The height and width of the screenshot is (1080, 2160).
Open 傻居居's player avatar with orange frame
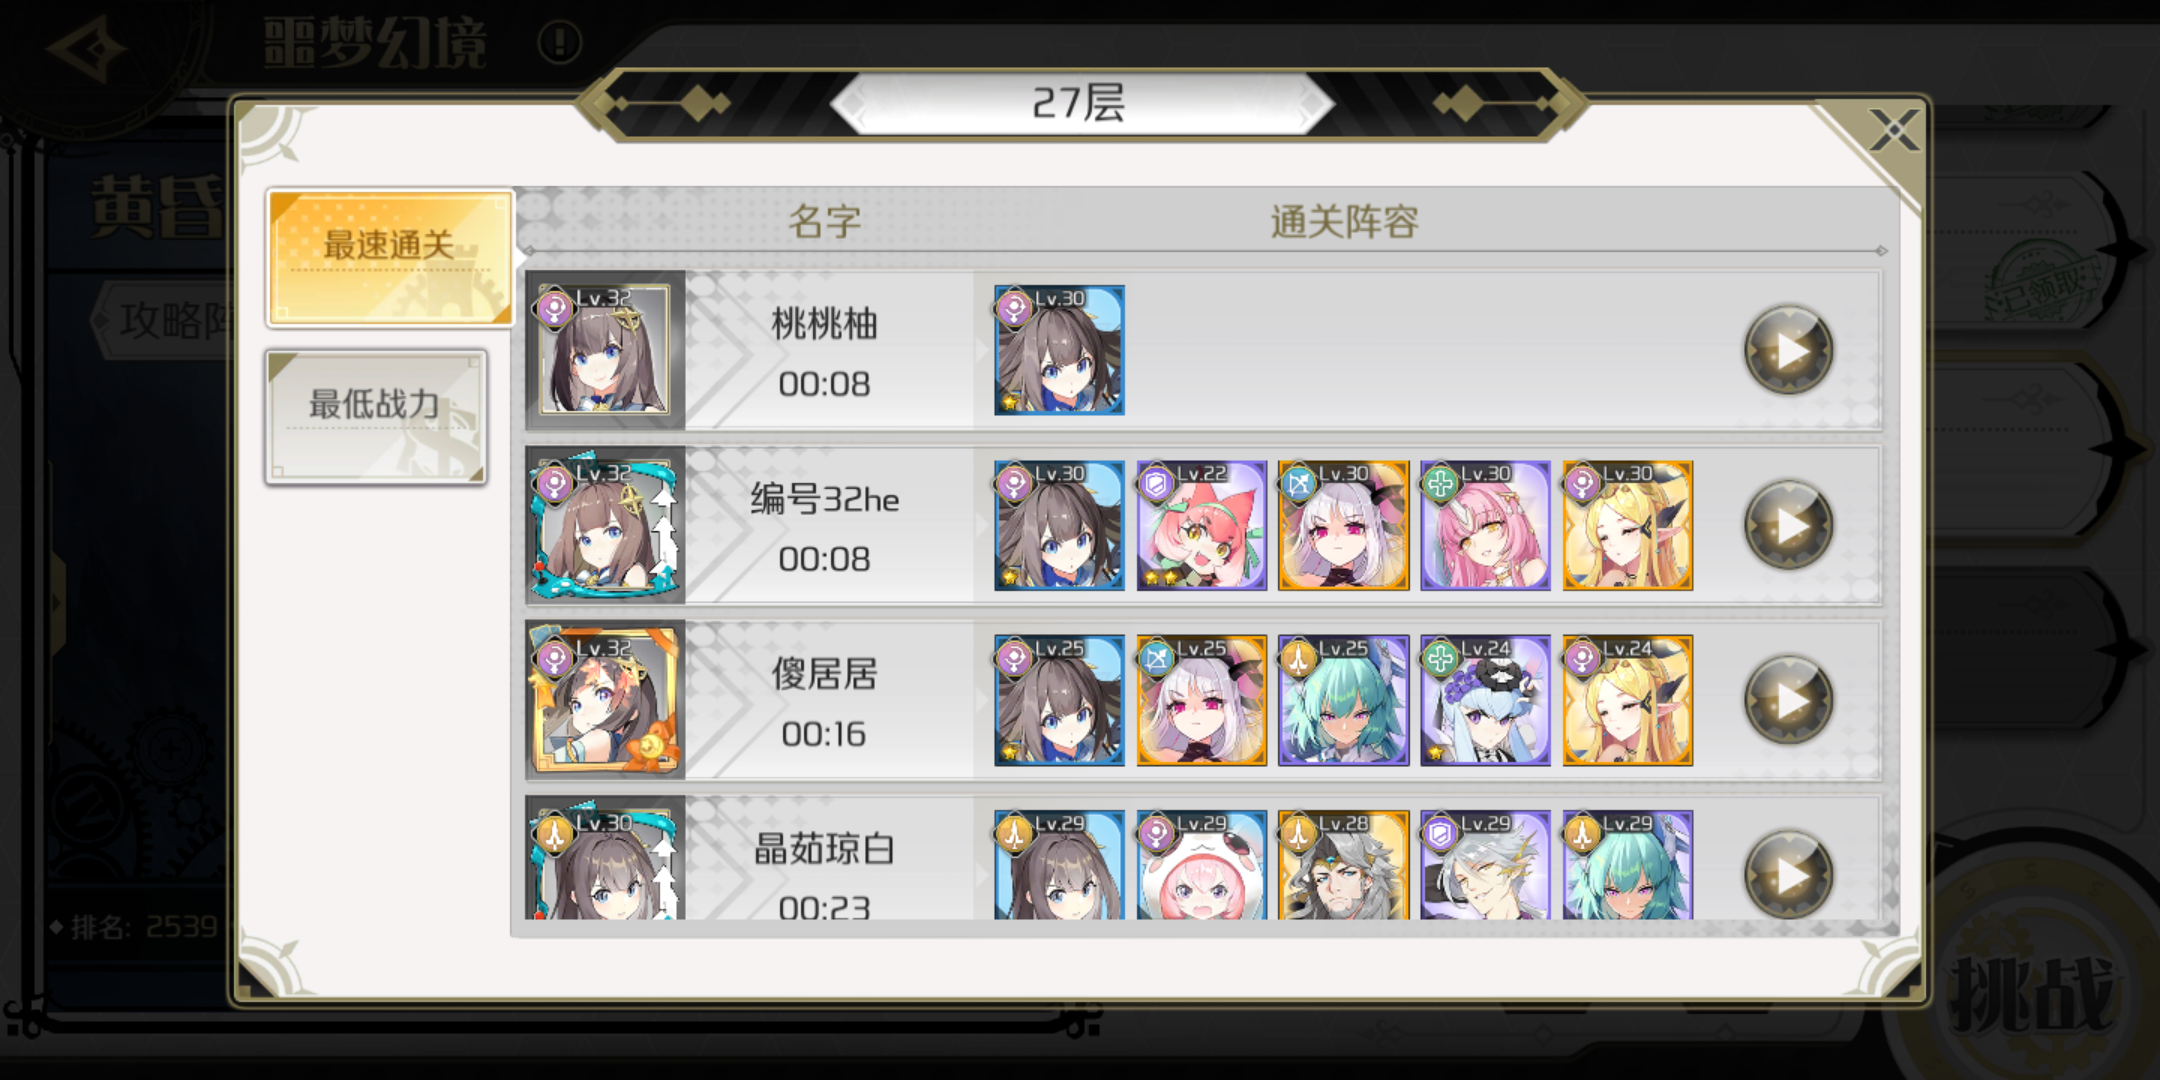point(604,700)
